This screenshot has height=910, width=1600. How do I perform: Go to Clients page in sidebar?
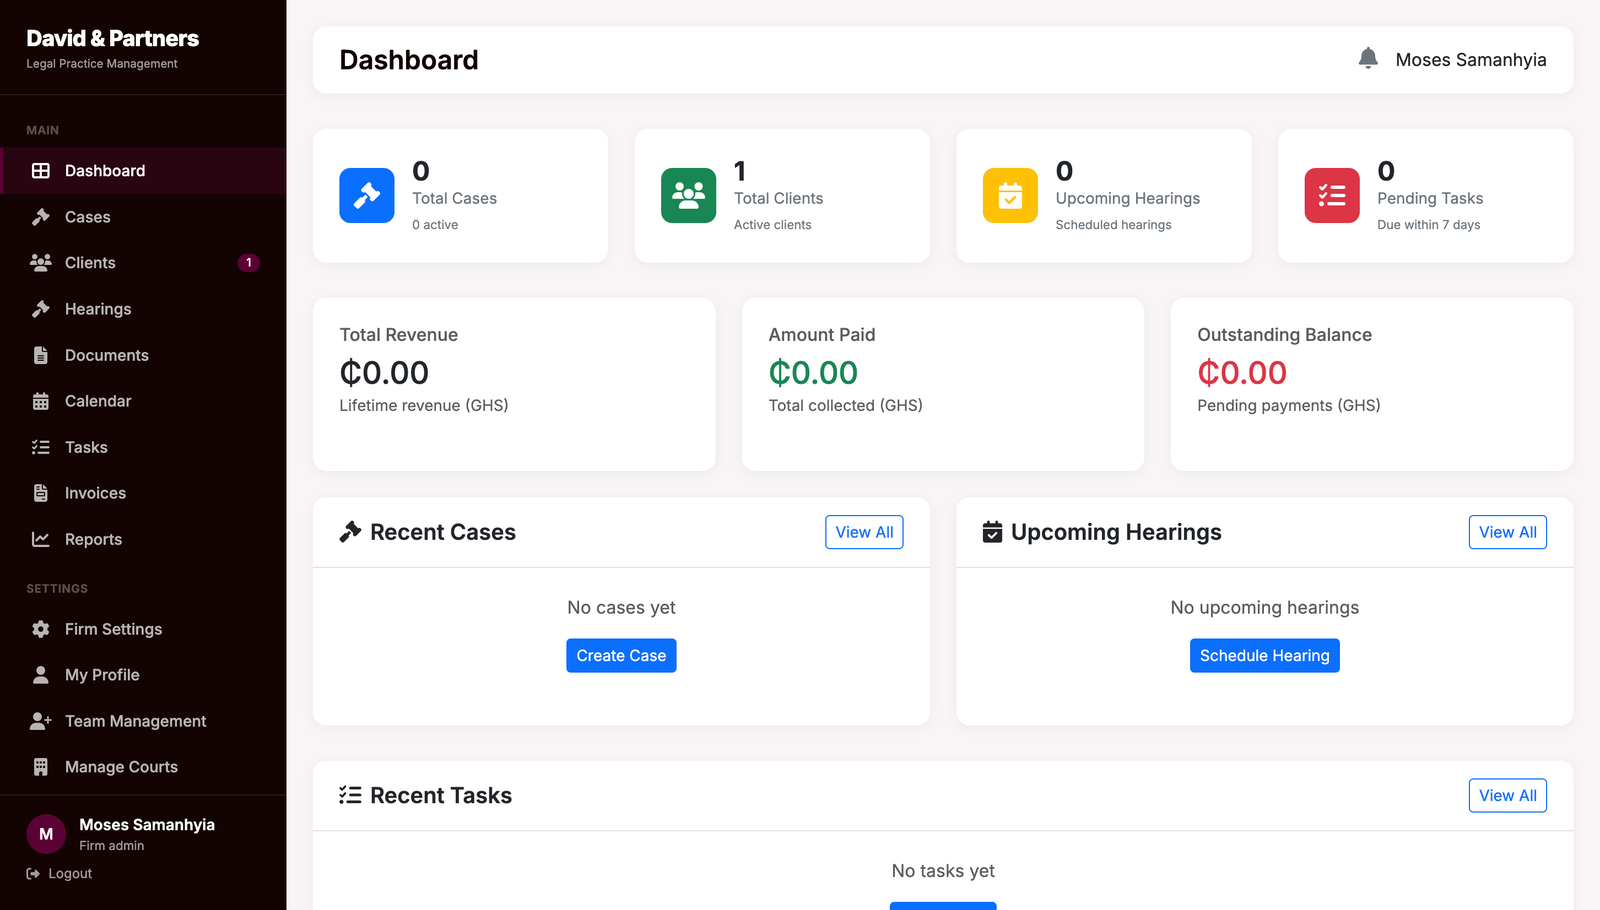(143, 263)
